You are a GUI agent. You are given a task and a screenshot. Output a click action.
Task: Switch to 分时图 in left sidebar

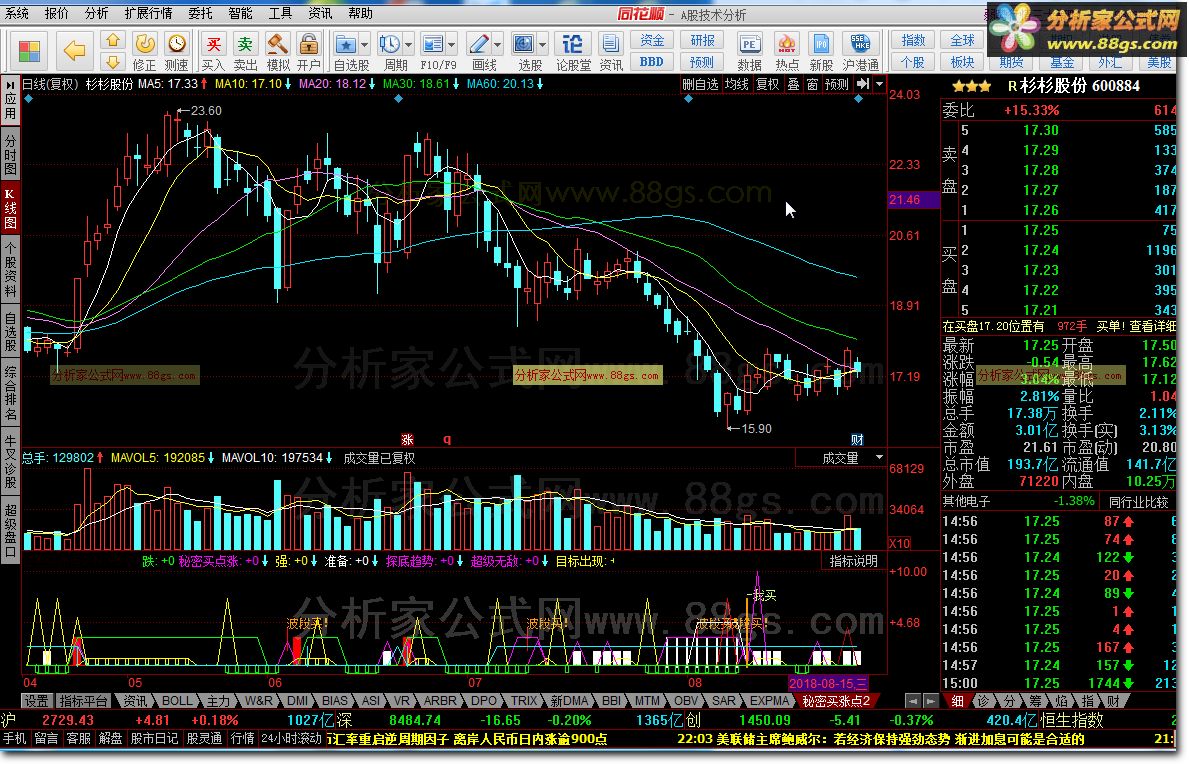point(10,155)
